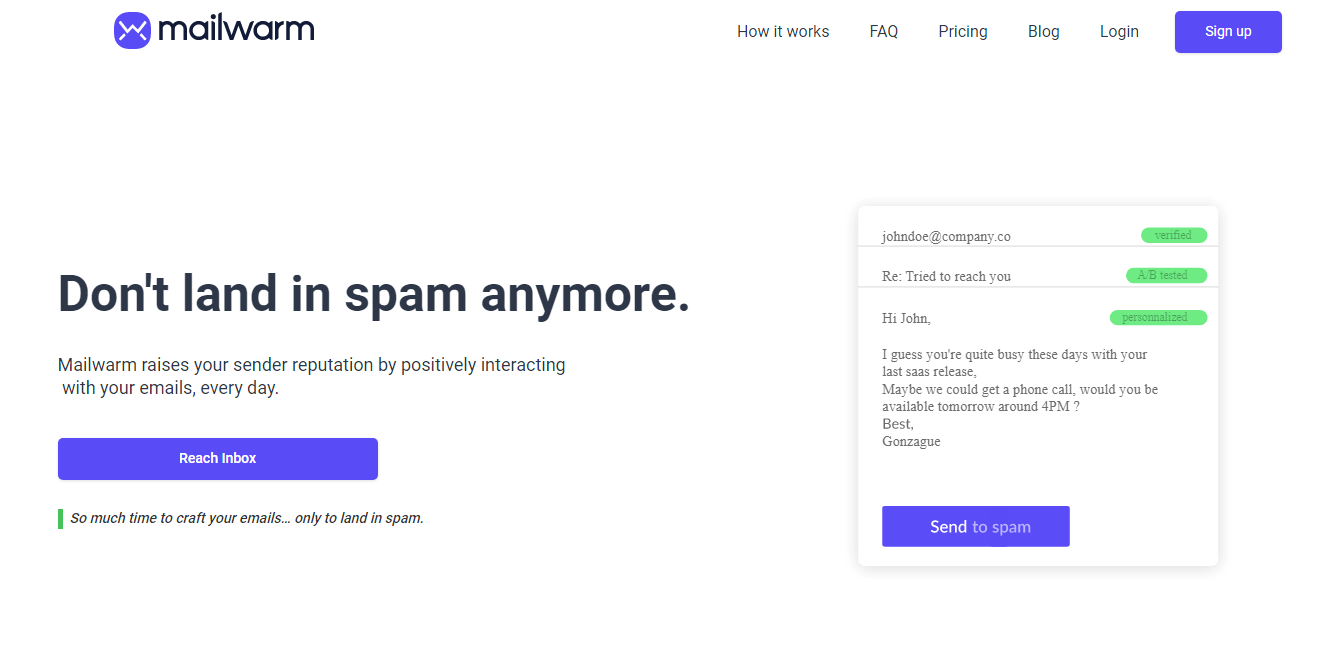Open the Pricing page

coord(963,32)
